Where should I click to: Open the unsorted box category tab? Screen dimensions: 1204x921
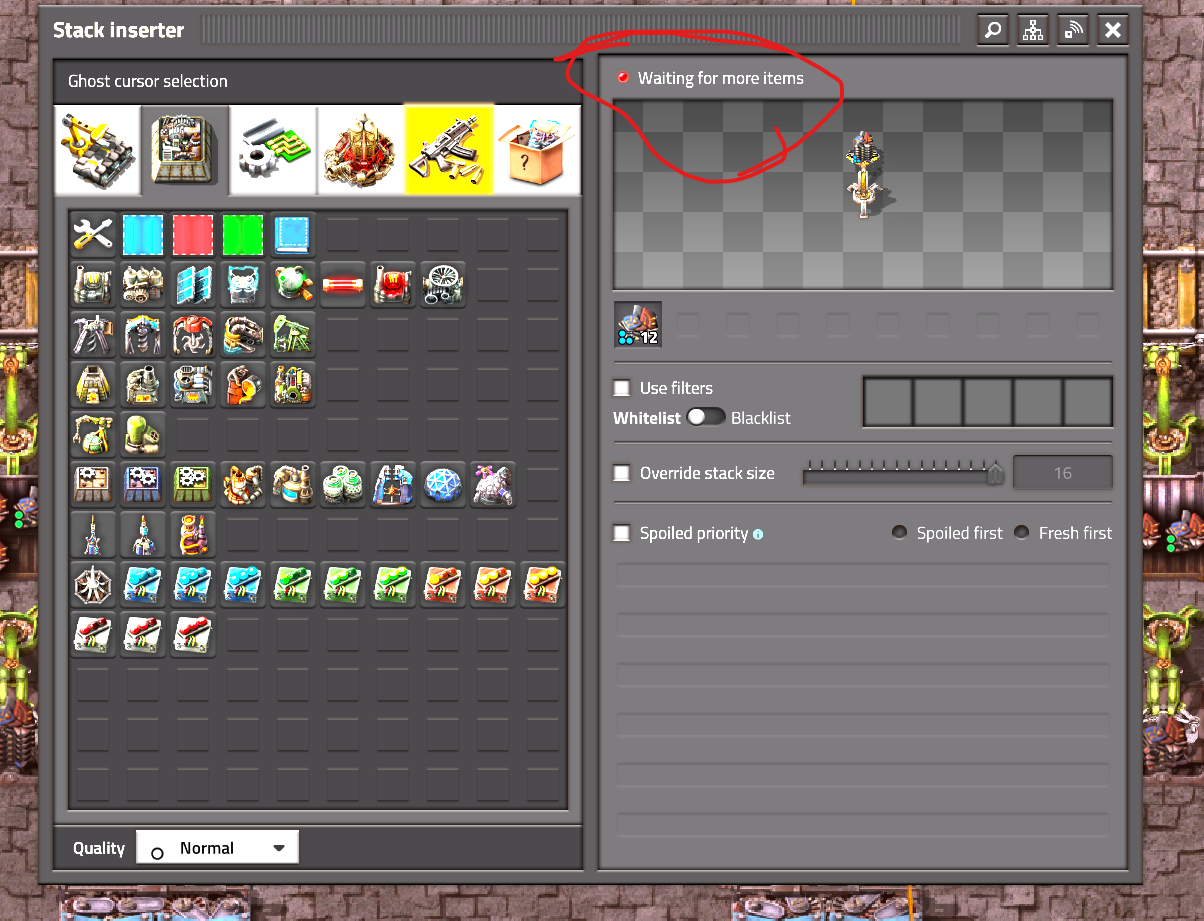[x=537, y=150]
